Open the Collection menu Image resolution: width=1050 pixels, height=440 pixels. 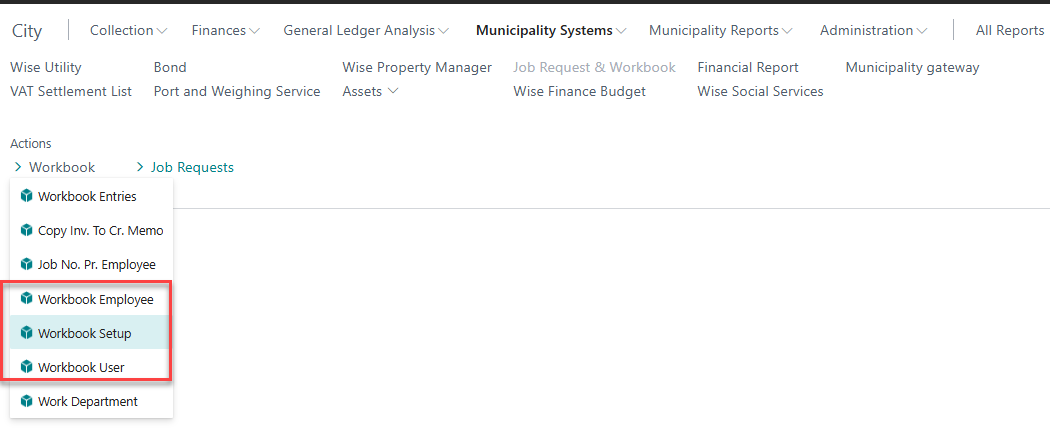coord(129,30)
